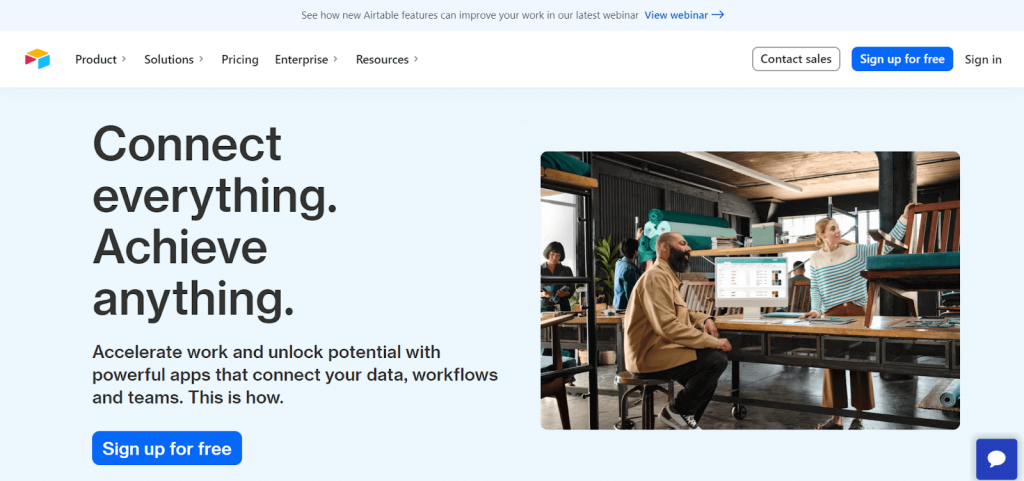Click the Airtable logo icon
The height and width of the screenshot is (481, 1024).
click(37, 59)
